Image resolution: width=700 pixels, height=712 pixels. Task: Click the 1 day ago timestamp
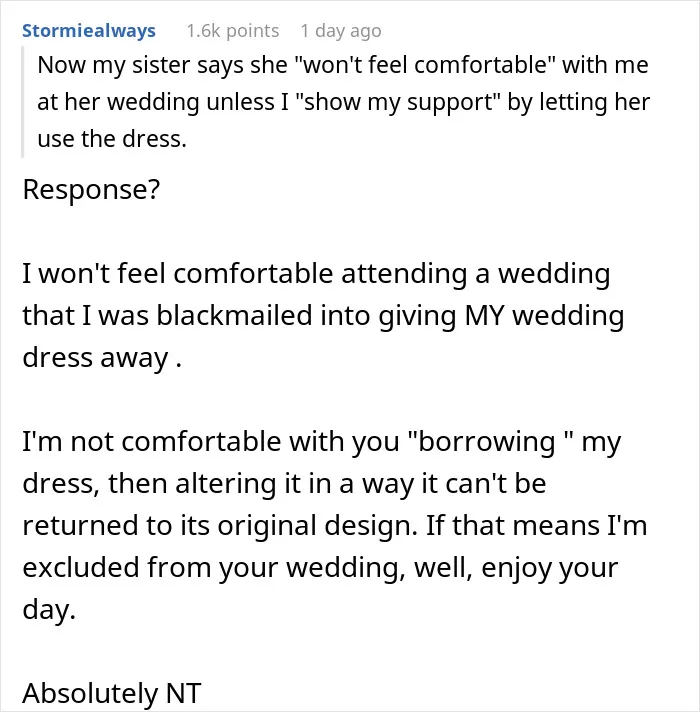point(340,31)
